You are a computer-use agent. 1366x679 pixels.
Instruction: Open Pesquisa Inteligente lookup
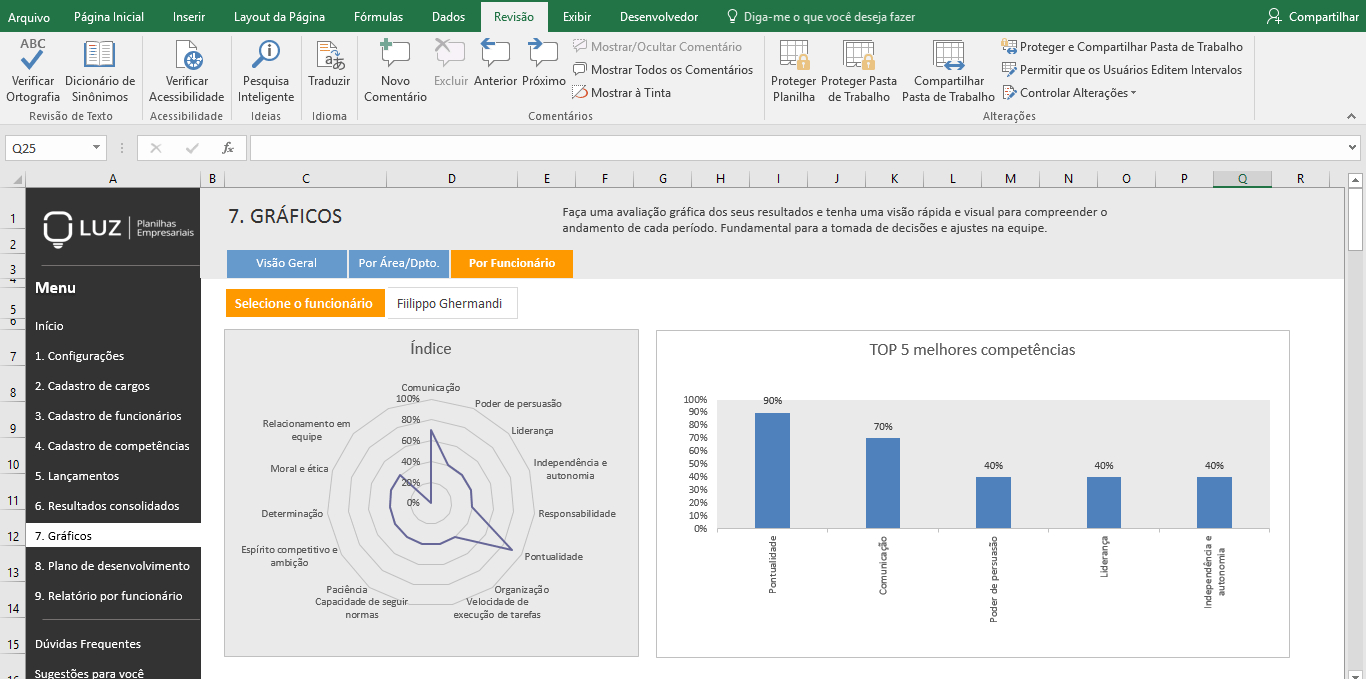tap(266, 56)
